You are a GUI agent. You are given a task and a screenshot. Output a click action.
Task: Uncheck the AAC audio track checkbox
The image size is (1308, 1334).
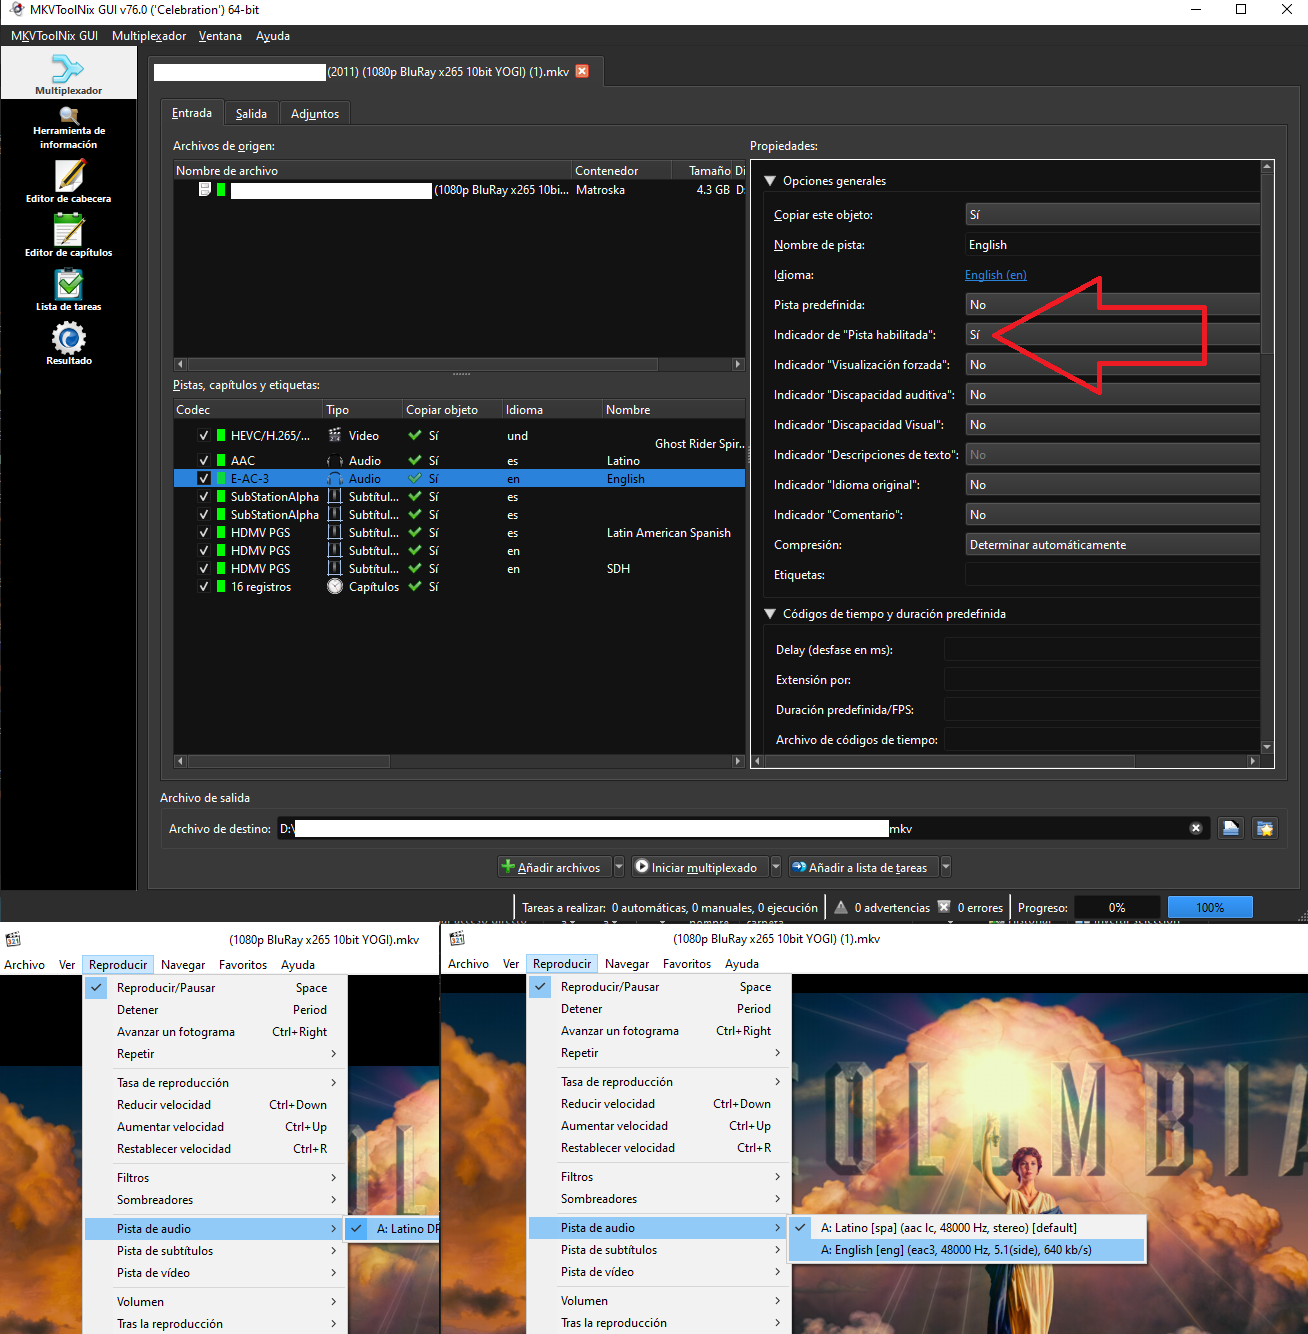pyautogui.click(x=204, y=461)
